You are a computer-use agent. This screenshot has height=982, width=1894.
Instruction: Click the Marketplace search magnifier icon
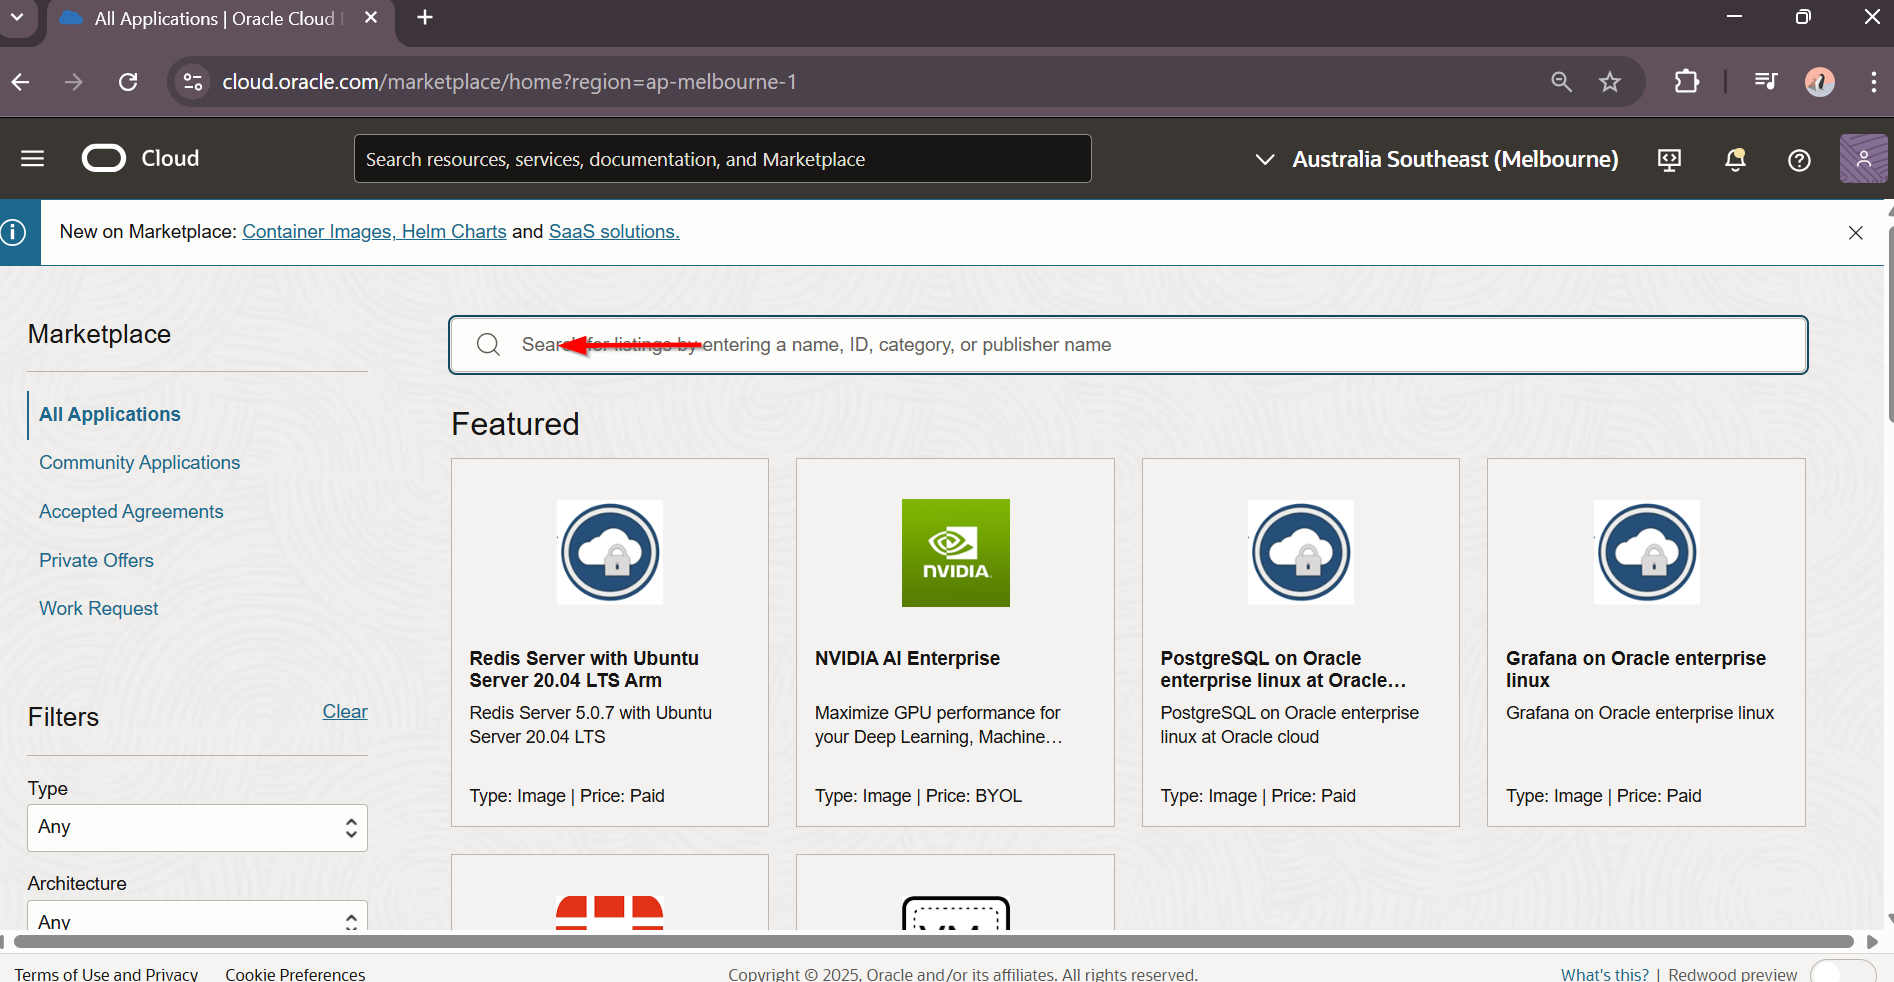coord(487,344)
